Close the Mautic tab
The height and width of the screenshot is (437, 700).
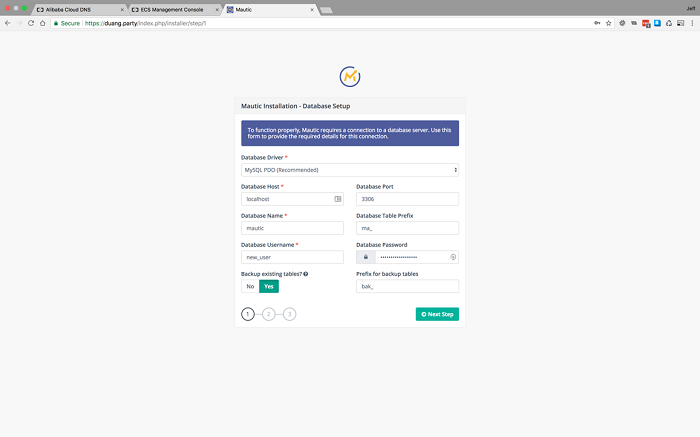coord(312,10)
